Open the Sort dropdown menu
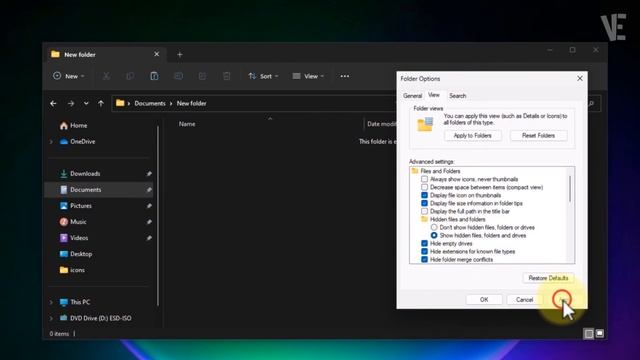 pos(263,76)
